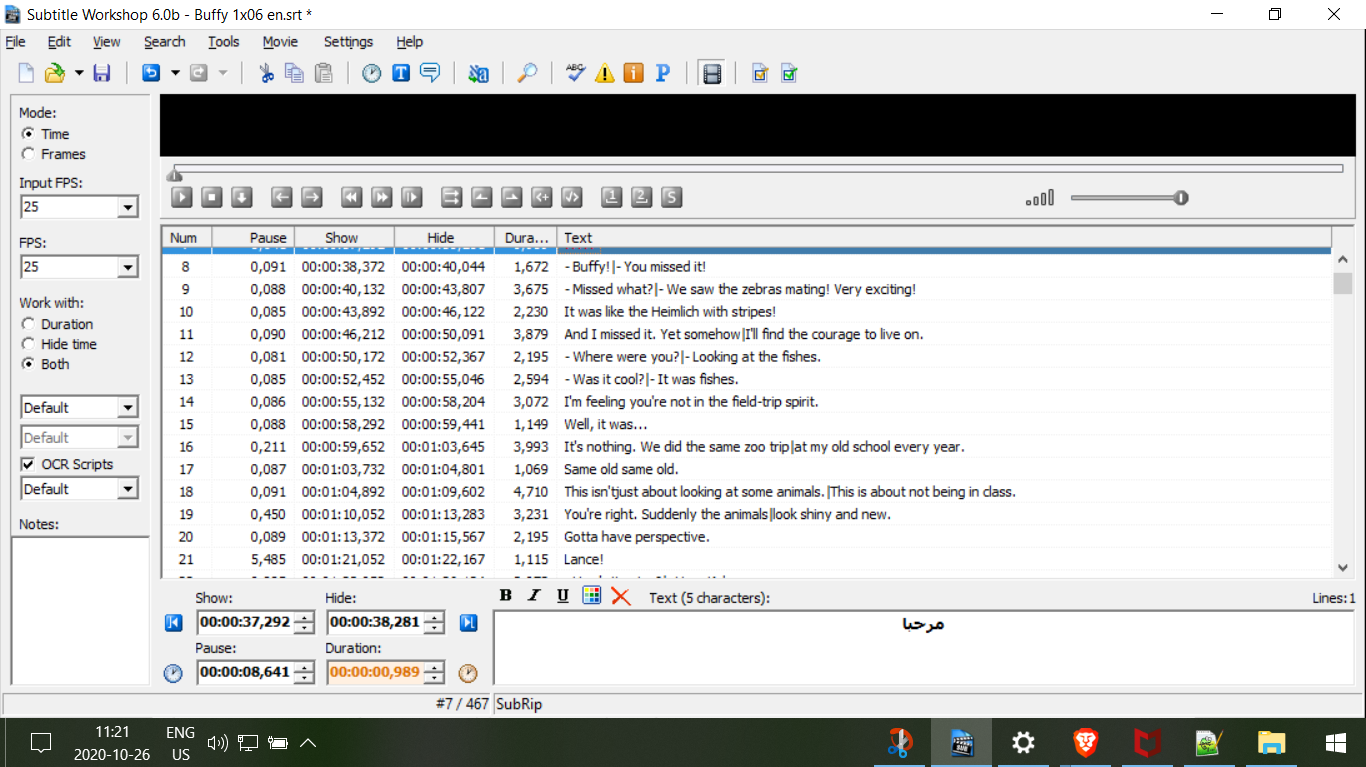Click the S button in player controls
The image size is (1366, 767).
672,197
